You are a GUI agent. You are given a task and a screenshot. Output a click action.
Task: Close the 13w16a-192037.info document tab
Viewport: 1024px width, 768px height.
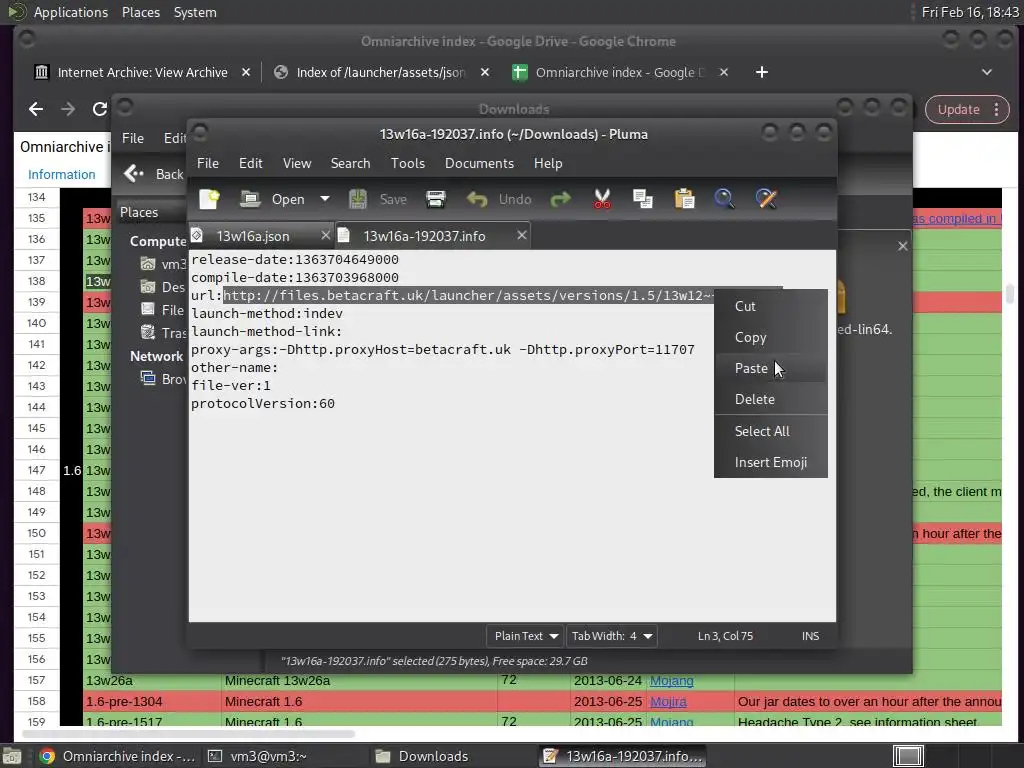[x=521, y=235]
